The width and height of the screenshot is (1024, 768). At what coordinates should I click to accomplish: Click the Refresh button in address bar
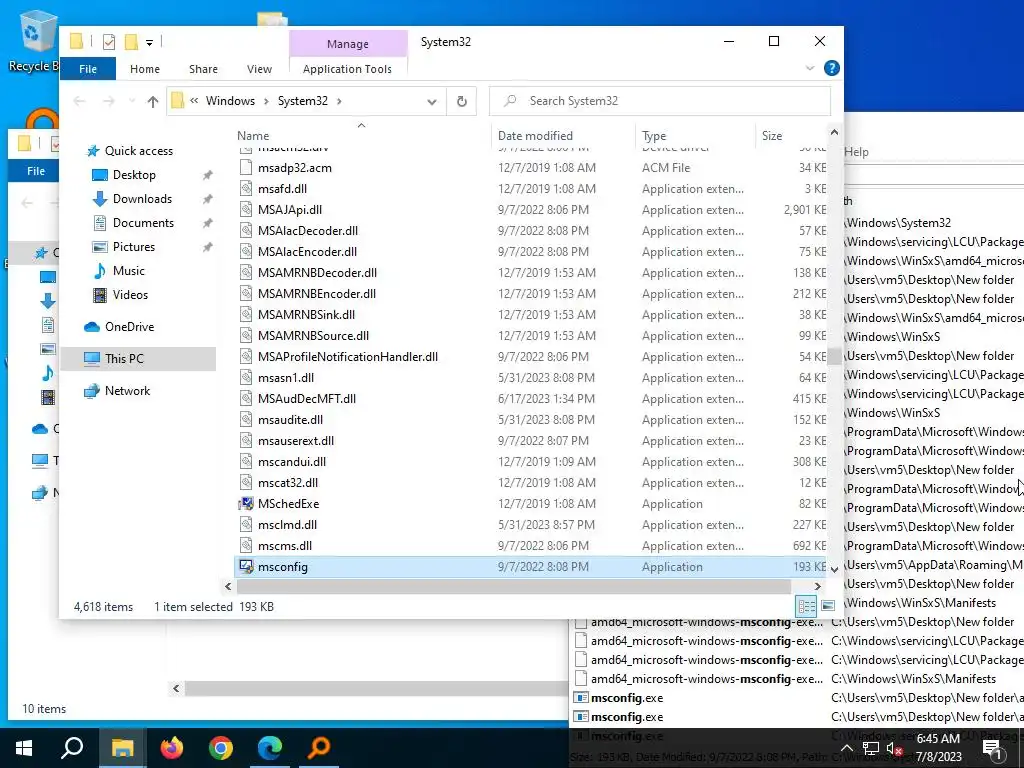click(462, 101)
